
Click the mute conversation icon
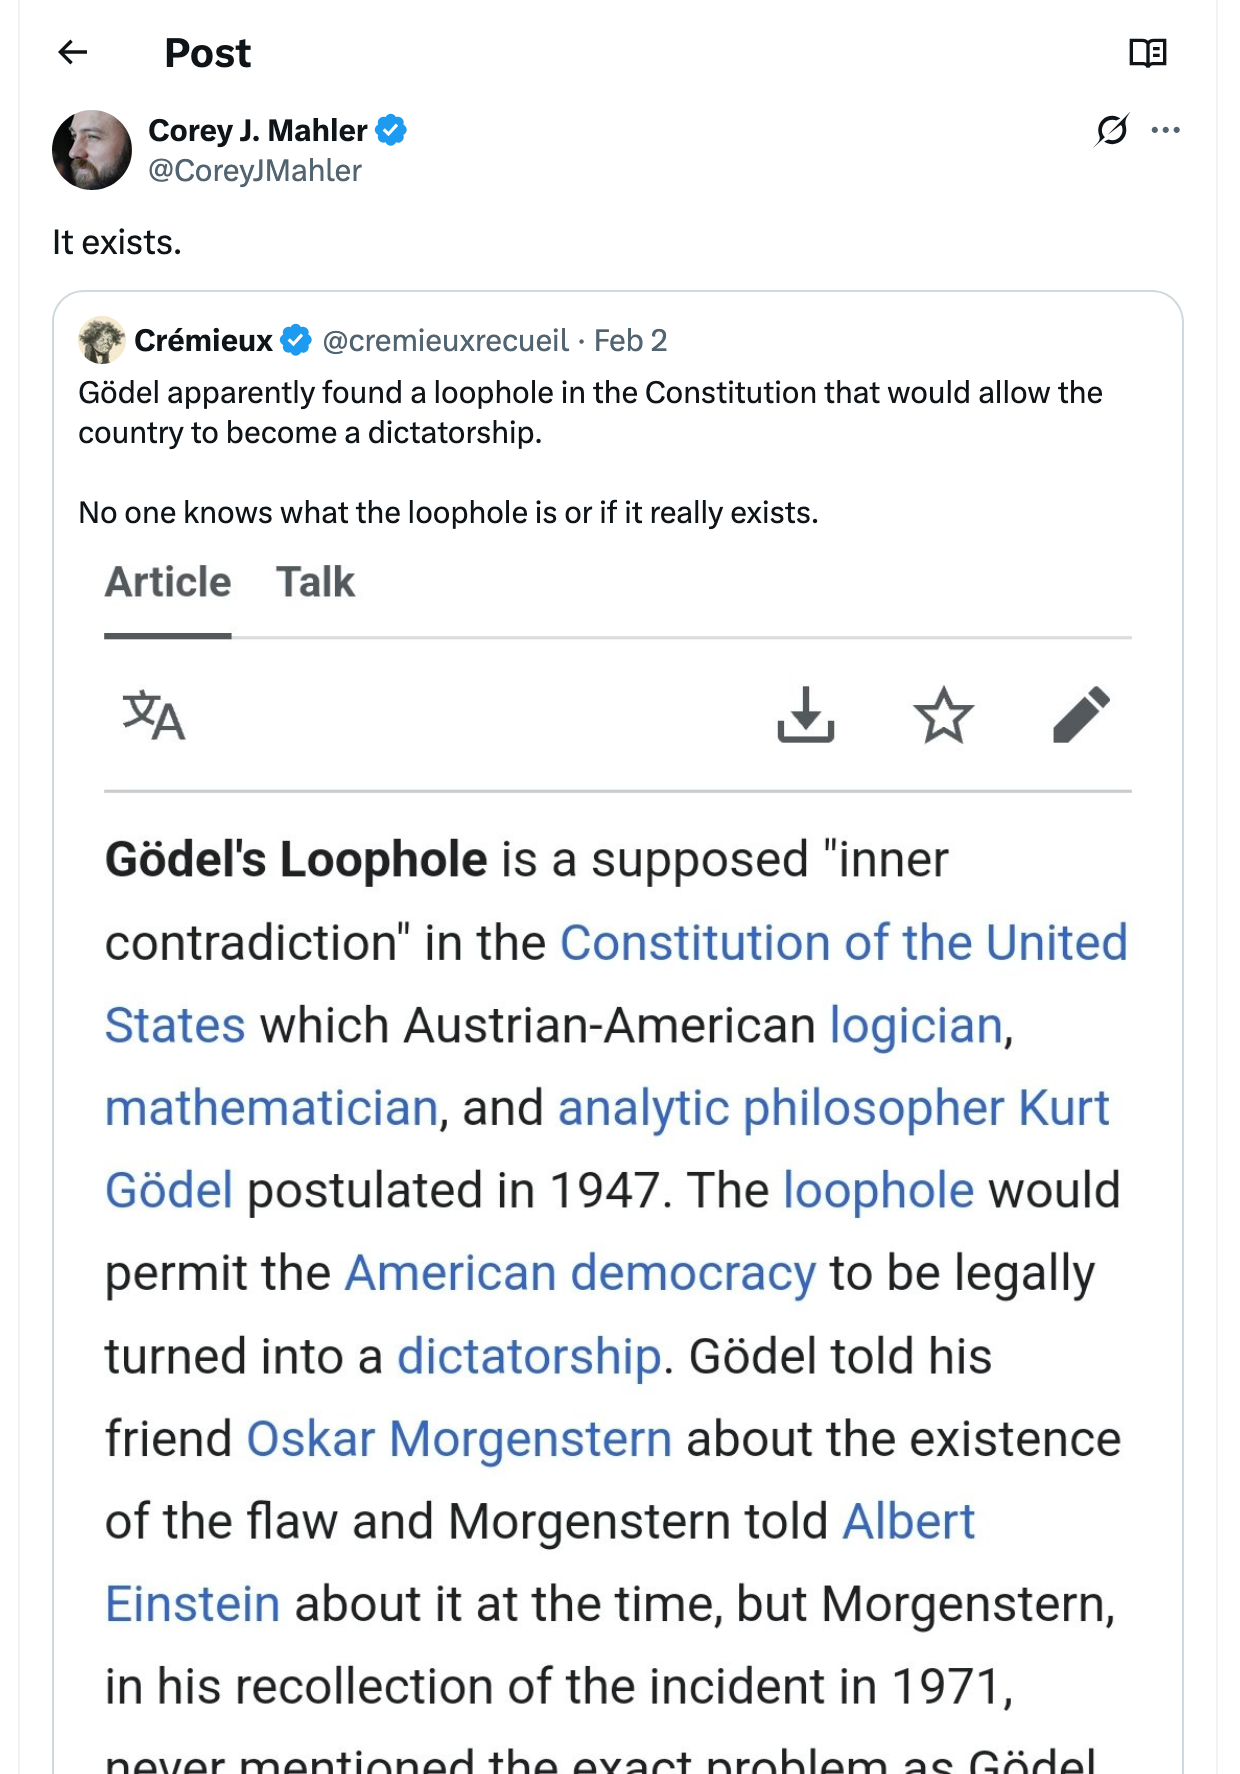[x=1110, y=130]
